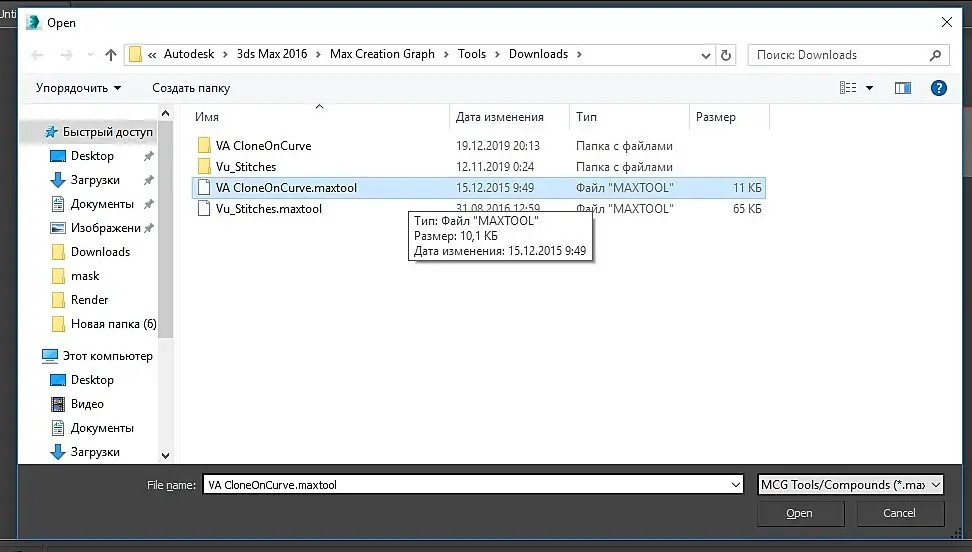Go up one folder level
972x552 pixels.
(111, 55)
